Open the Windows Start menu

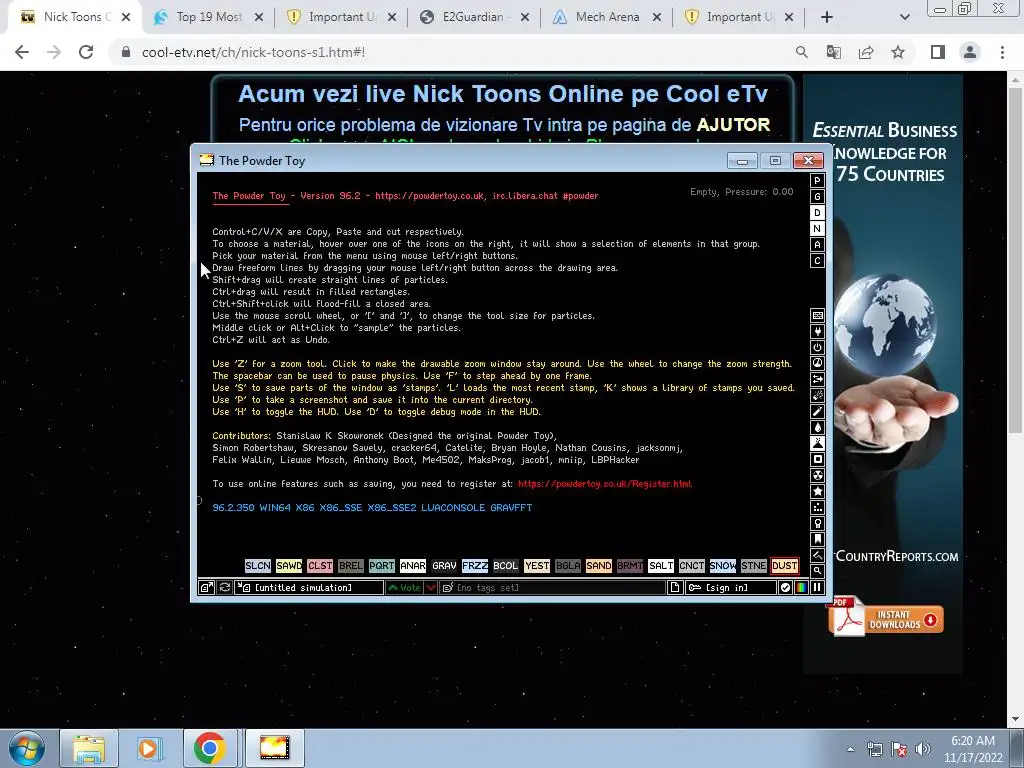click(x=27, y=748)
